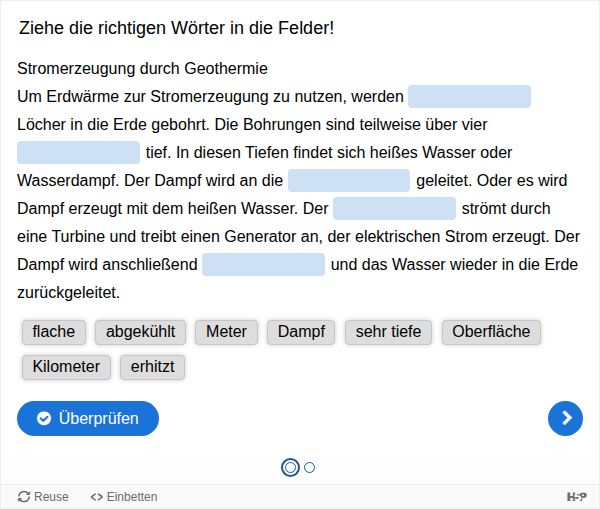Screen dimensions: 600x509
Task: Pick the draggable word 'abgekühlt'
Action: [141, 332]
